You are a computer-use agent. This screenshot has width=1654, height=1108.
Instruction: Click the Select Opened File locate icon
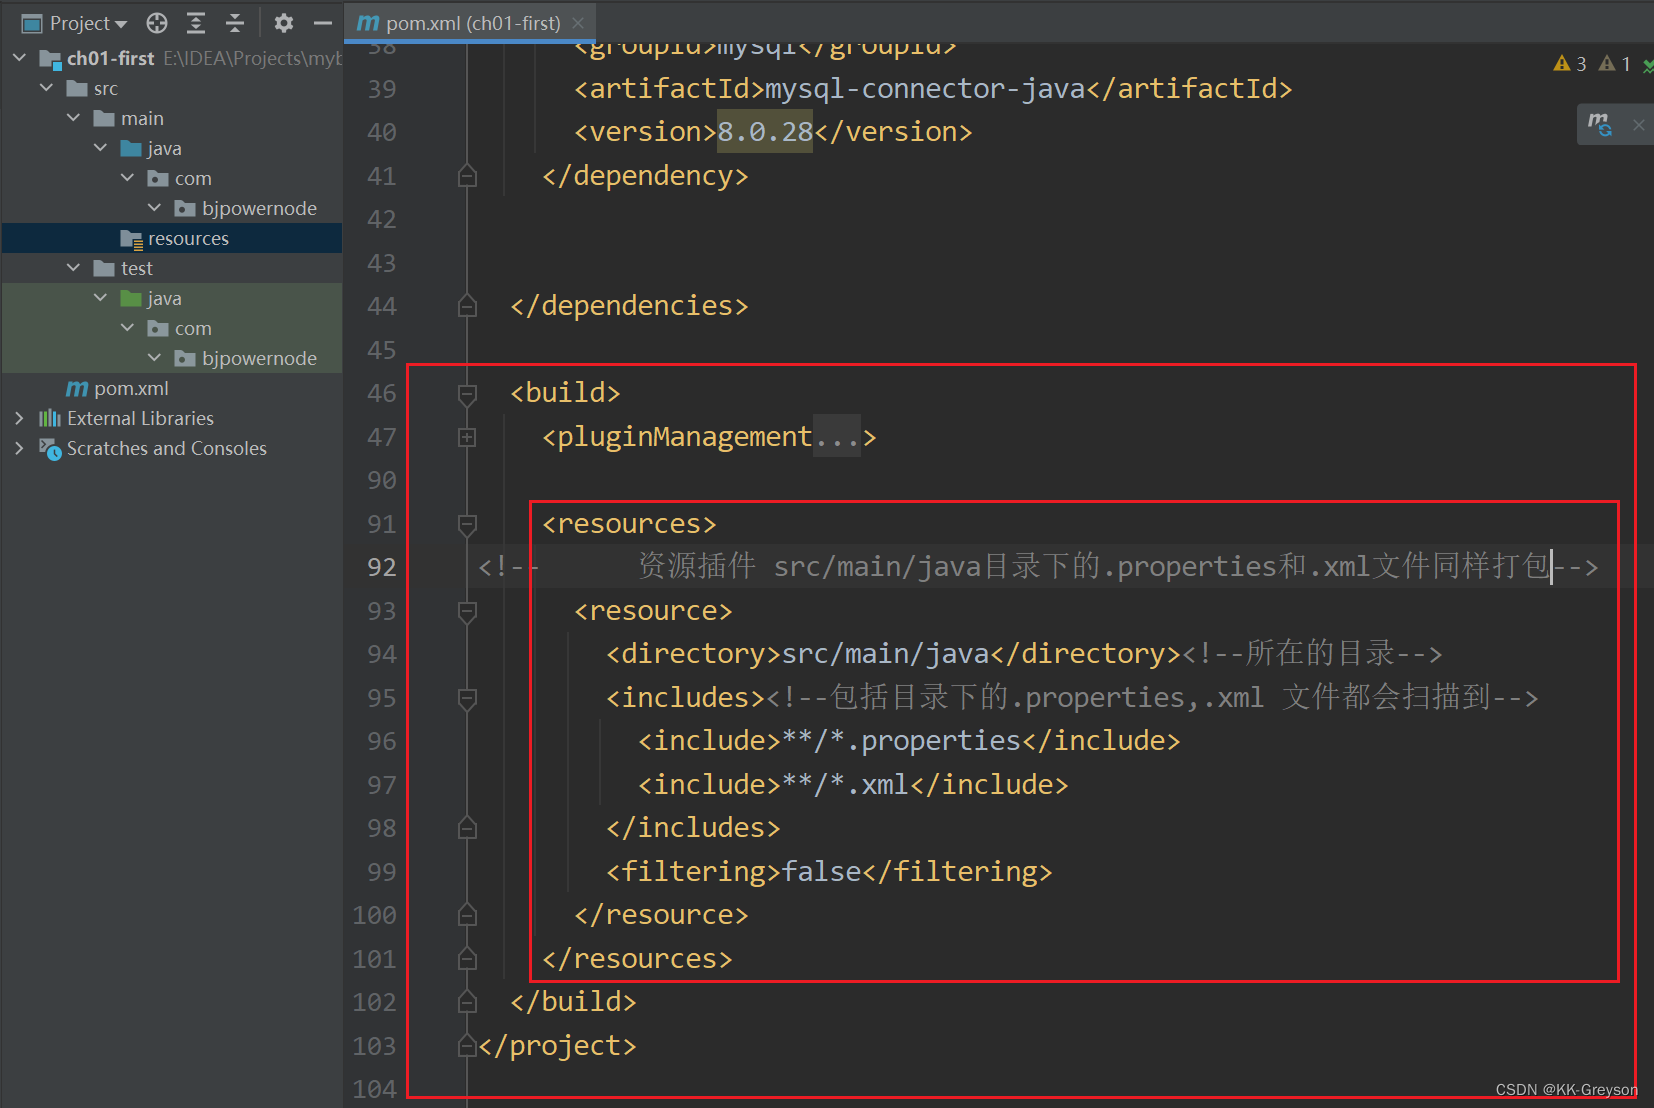157,23
